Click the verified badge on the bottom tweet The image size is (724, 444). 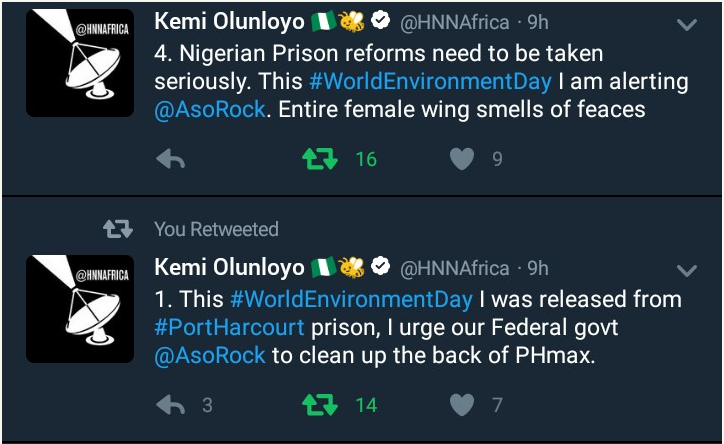pos(381,267)
